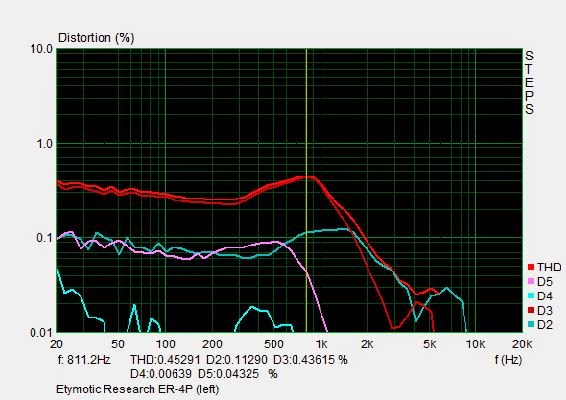This screenshot has height=400, width=566.
Task: Click the 20k frequency axis label
Action: (522, 344)
